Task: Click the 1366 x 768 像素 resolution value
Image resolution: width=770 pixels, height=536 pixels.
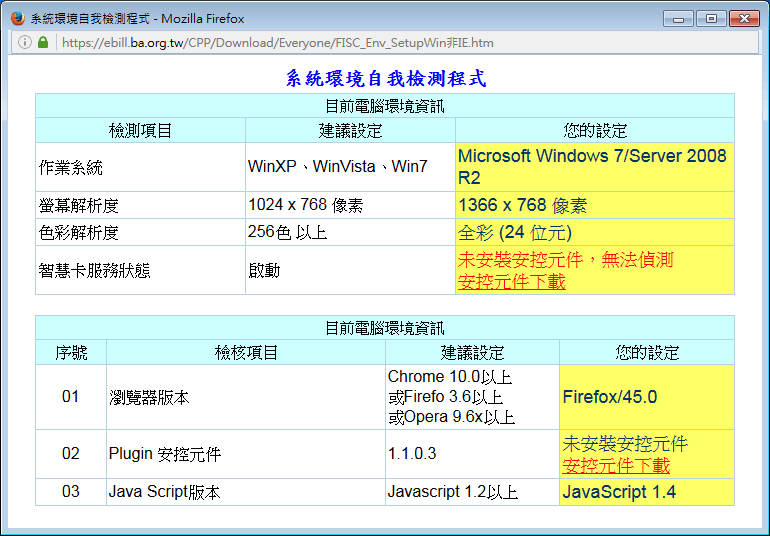Action: tap(522, 206)
